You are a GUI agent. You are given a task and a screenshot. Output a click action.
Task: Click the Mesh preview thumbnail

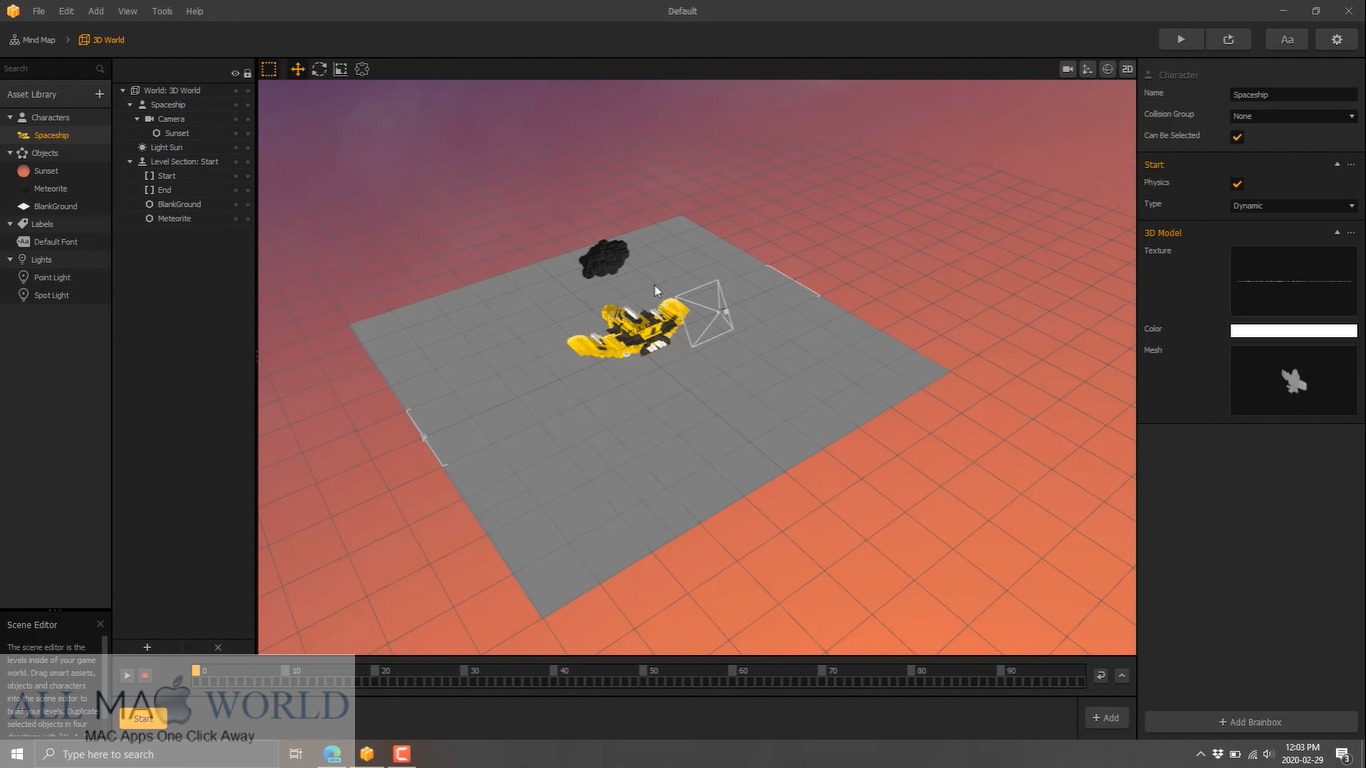click(x=1294, y=381)
